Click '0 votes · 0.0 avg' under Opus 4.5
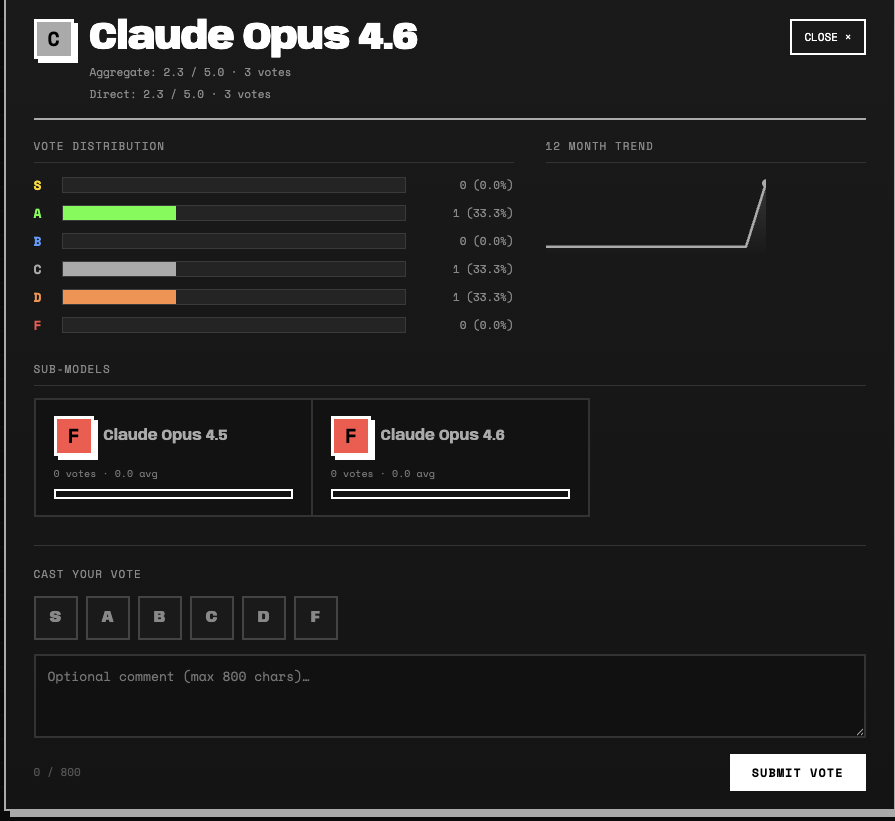This screenshot has height=821, width=895. (106, 474)
